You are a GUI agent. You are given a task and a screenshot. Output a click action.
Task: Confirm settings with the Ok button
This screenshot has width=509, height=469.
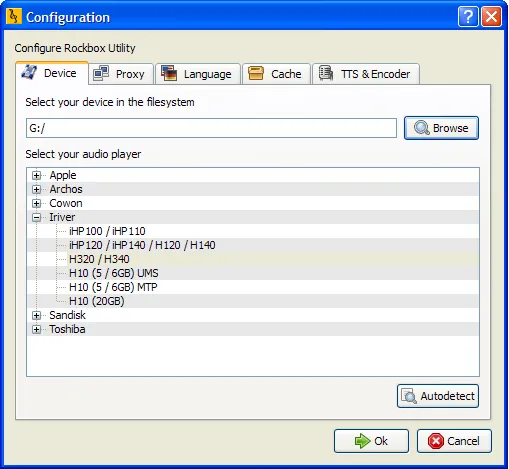(x=371, y=441)
